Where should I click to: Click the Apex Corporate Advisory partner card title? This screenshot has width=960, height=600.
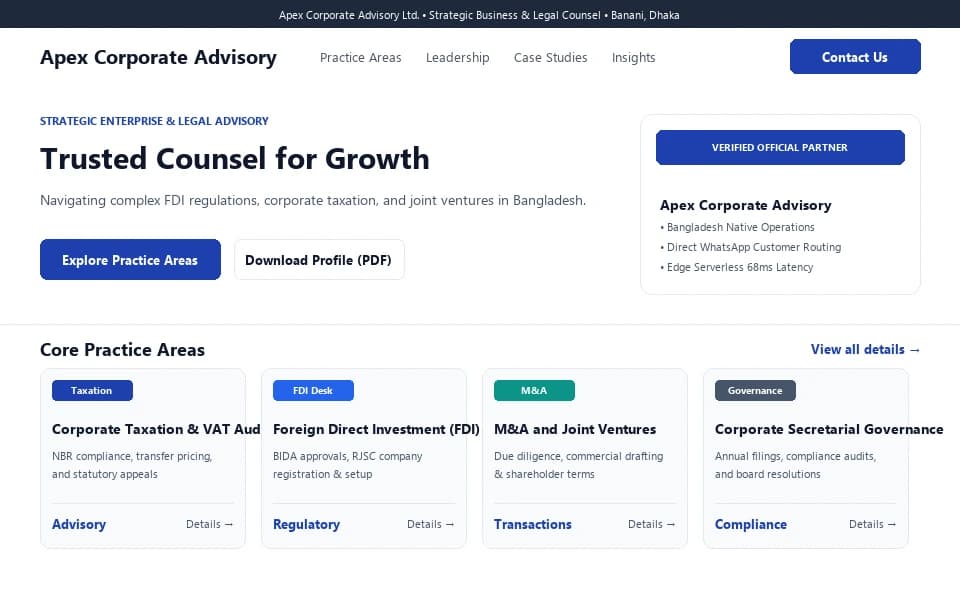(x=746, y=205)
